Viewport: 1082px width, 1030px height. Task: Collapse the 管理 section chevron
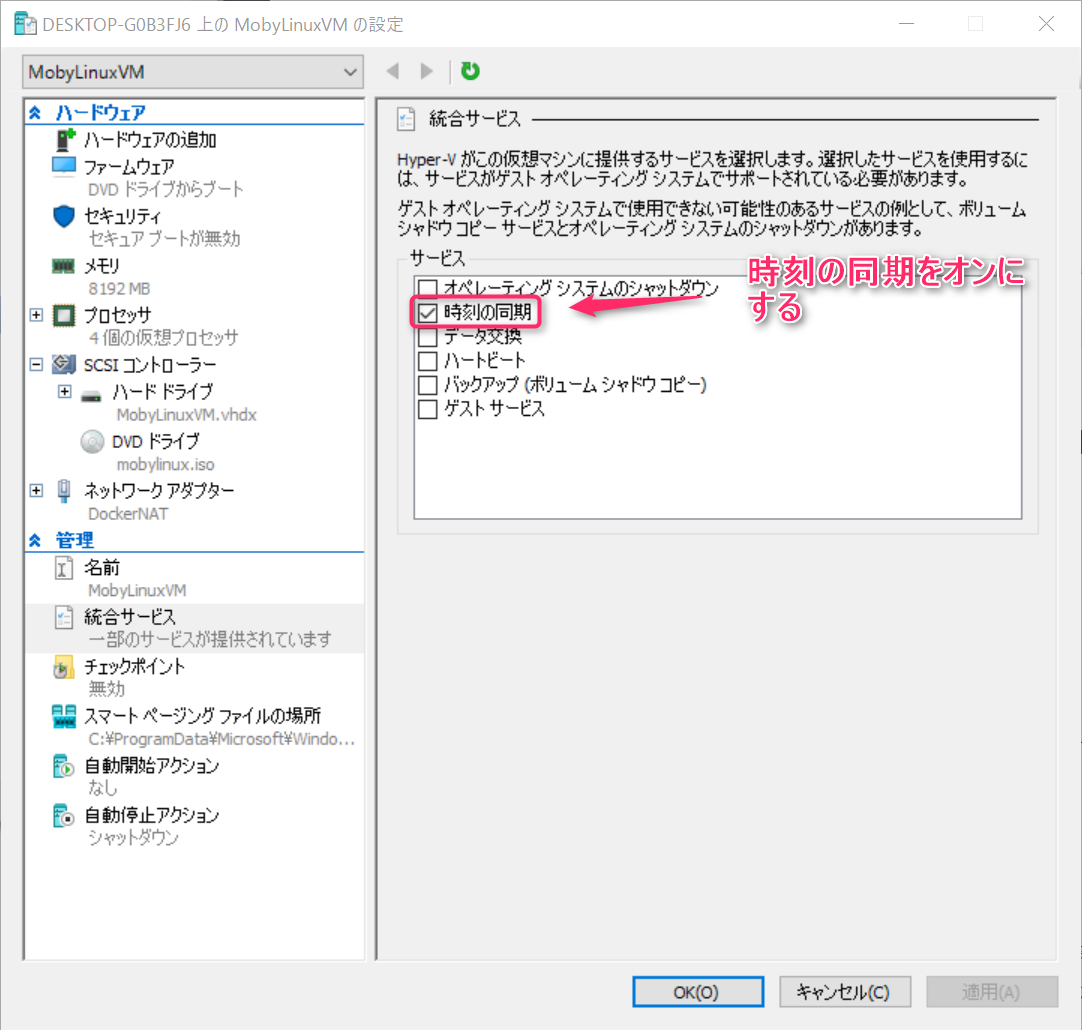35,540
